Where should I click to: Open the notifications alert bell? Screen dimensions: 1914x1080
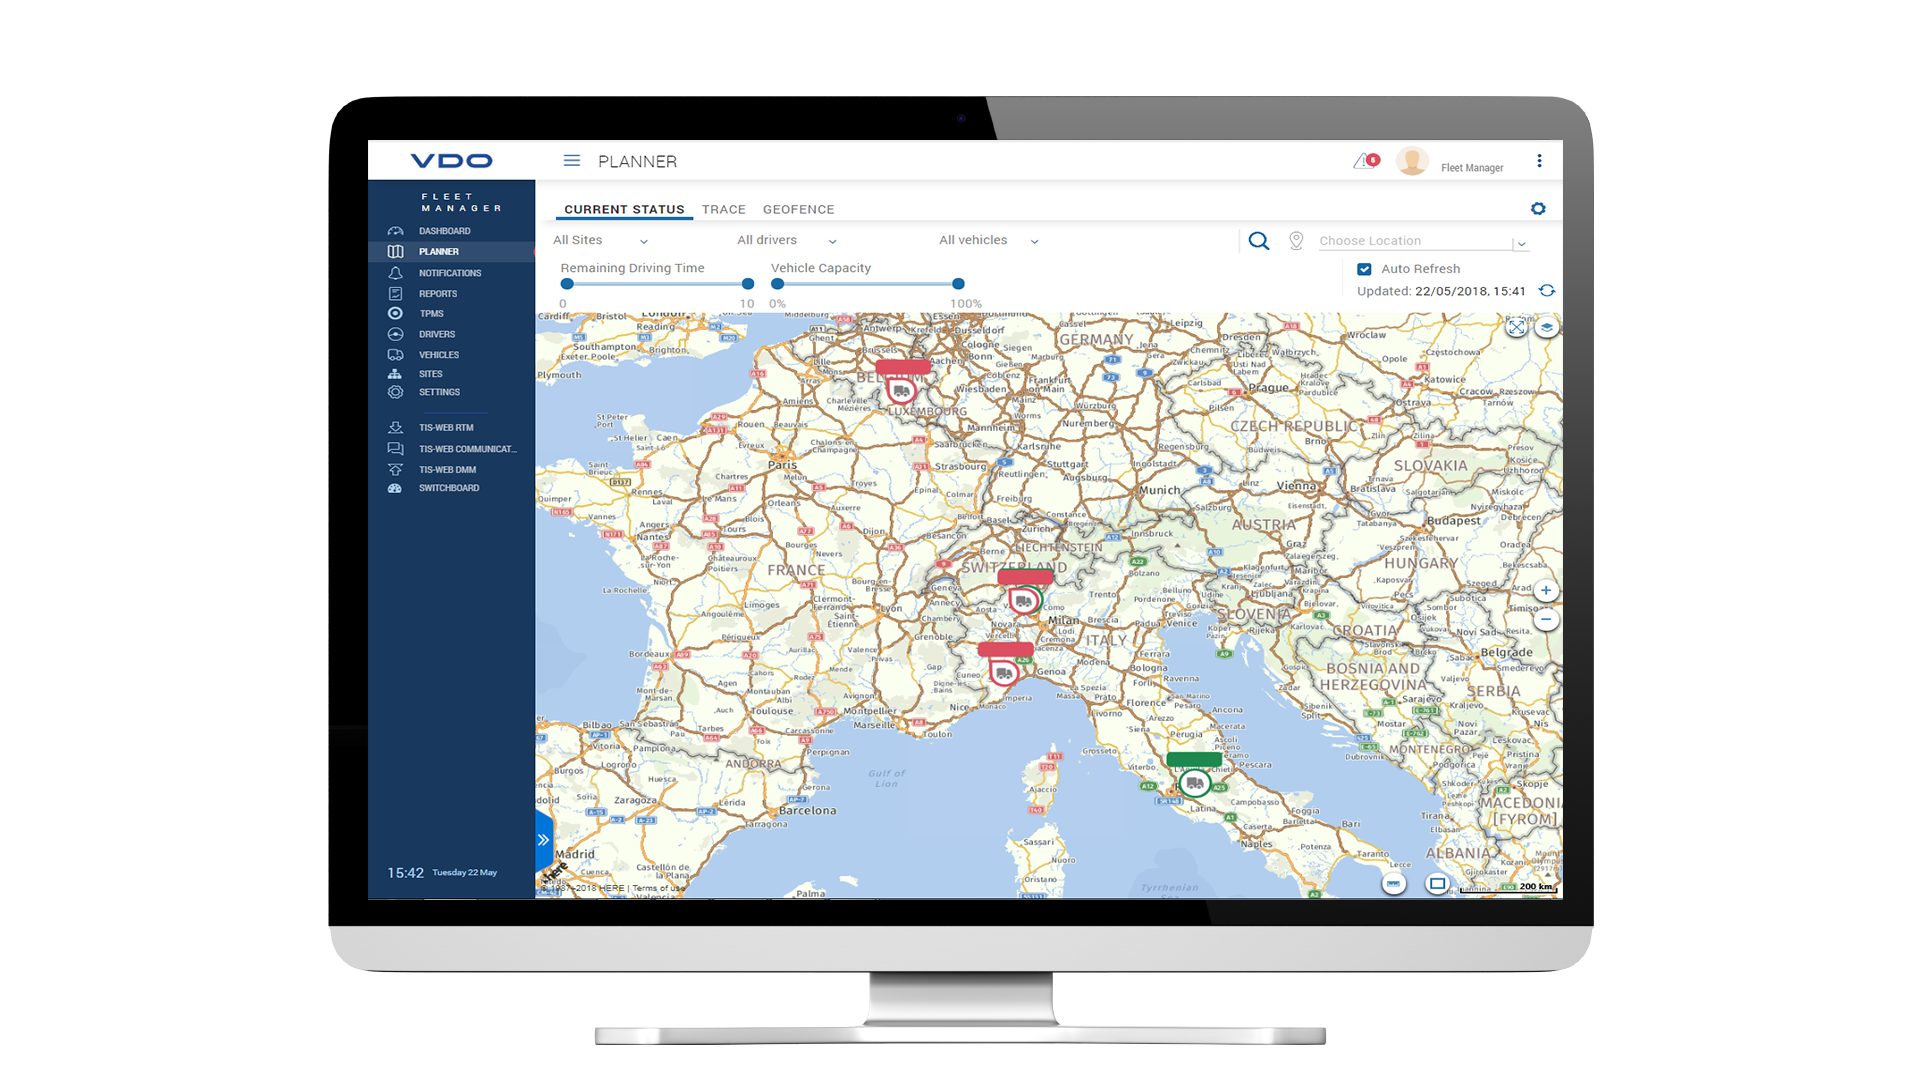point(1365,161)
